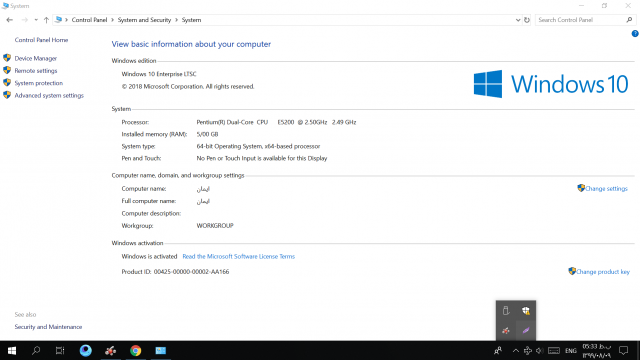Viewport: 640px width, 360px height.
Task: Click Change product key link
Action: coord(602,272)
